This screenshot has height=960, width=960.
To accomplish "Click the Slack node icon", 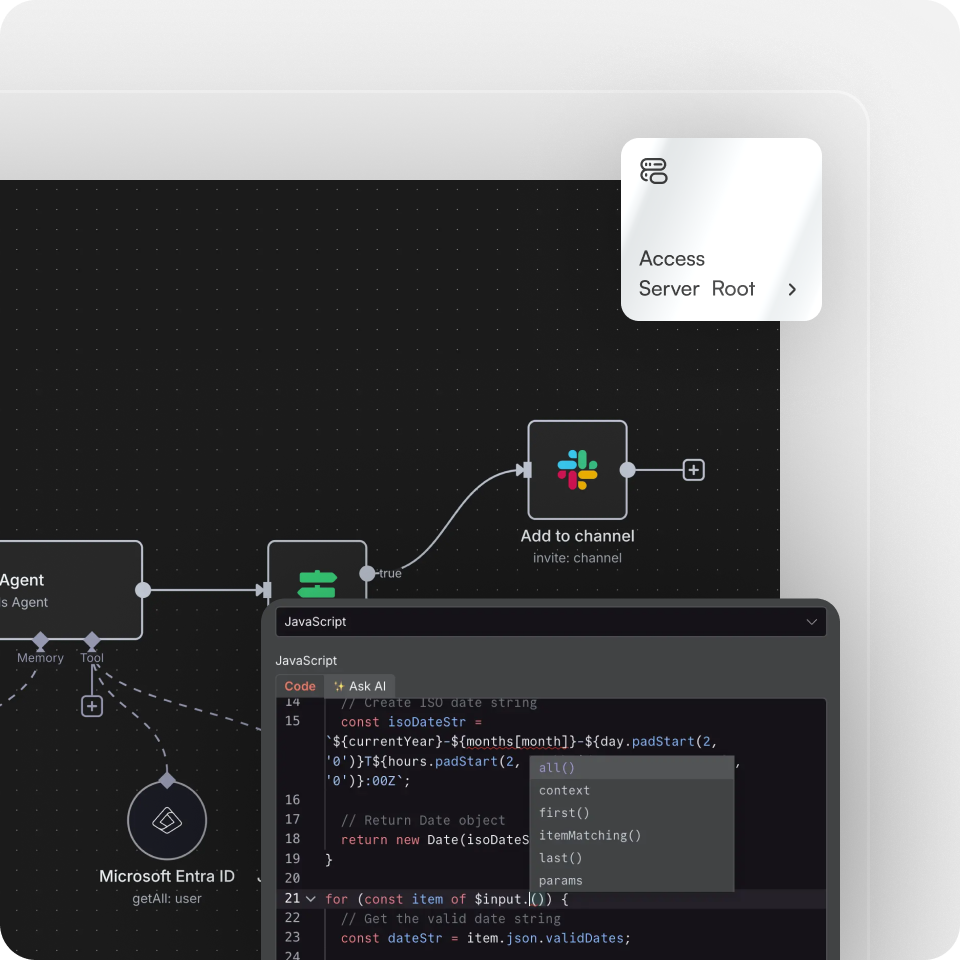I will (x=577, y=470).
